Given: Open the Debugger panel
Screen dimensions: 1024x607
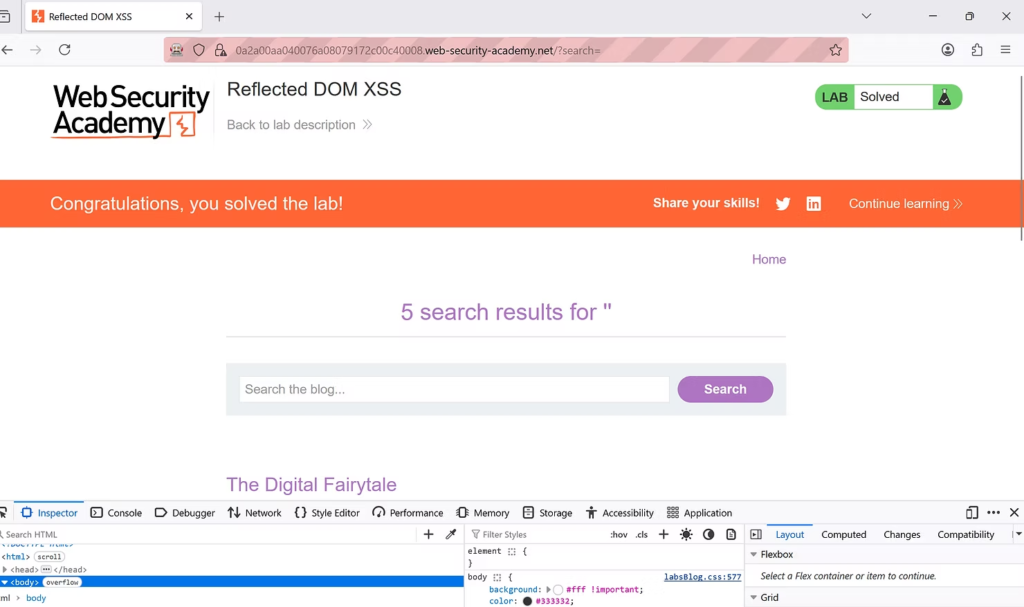Looking at the screenshot, I should (185, 513).
